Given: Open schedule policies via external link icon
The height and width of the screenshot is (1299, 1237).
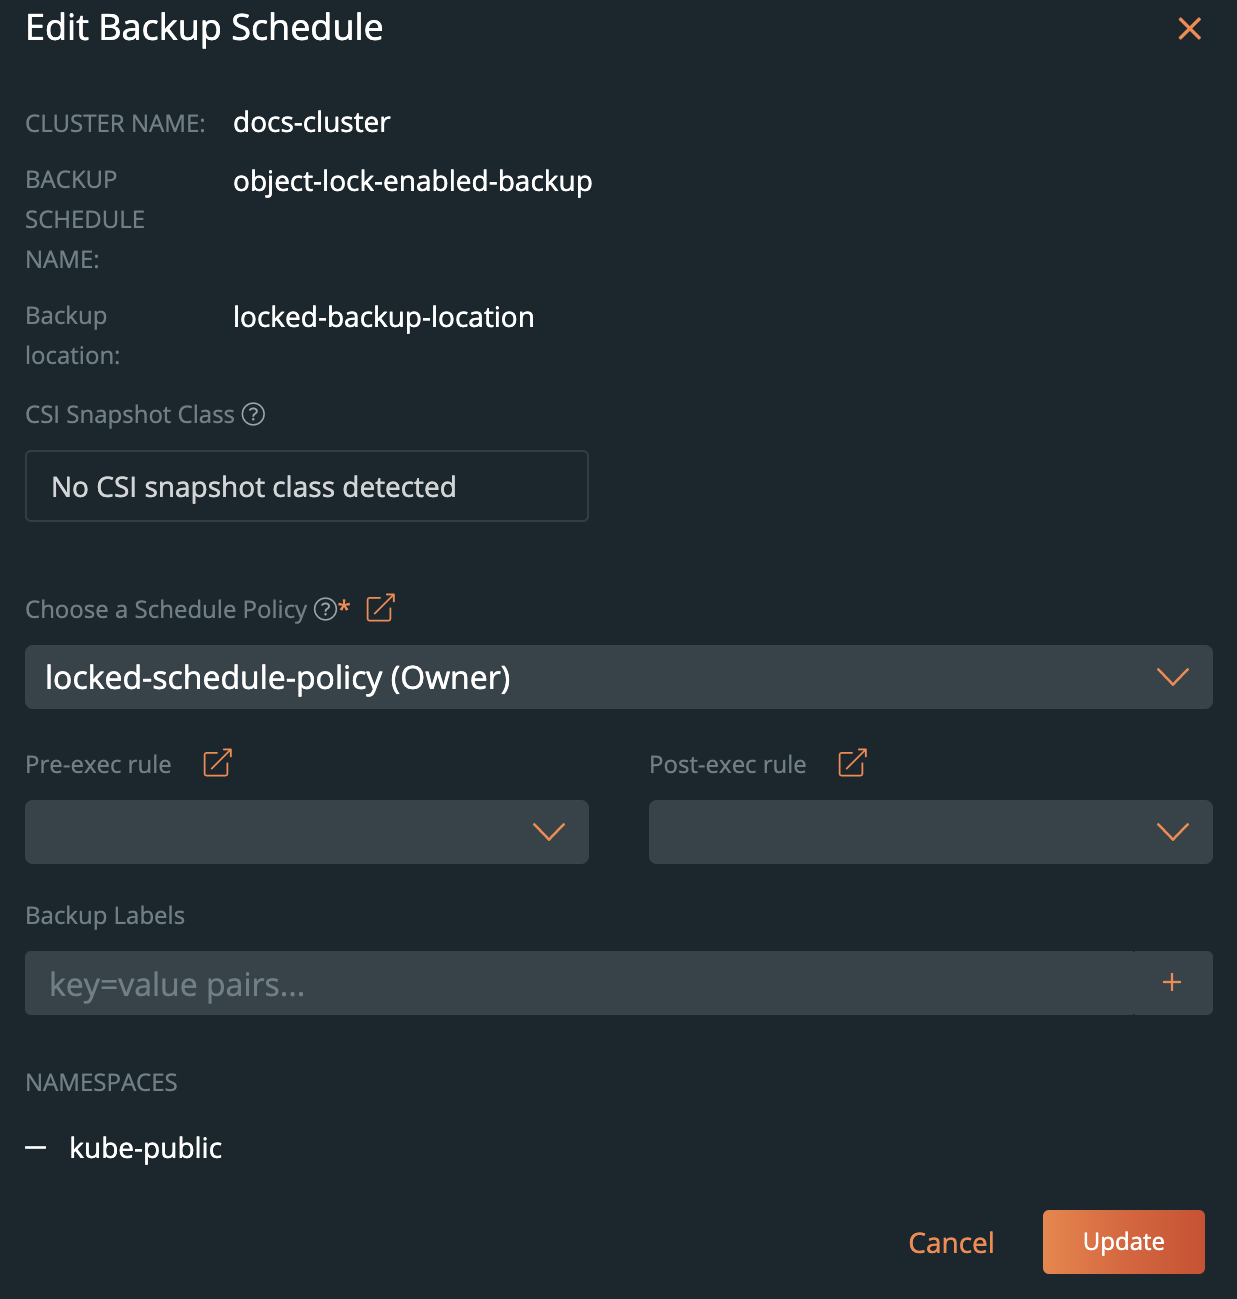Looking at the screenshot, I should pos(380,608).
